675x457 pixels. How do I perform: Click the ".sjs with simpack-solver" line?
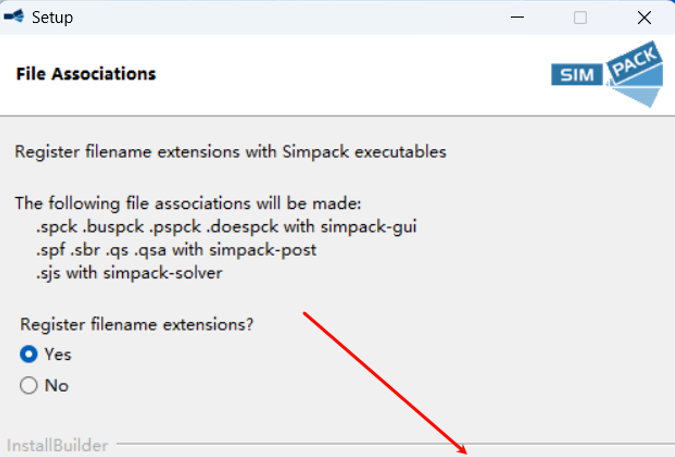click(x=129, y=272)
